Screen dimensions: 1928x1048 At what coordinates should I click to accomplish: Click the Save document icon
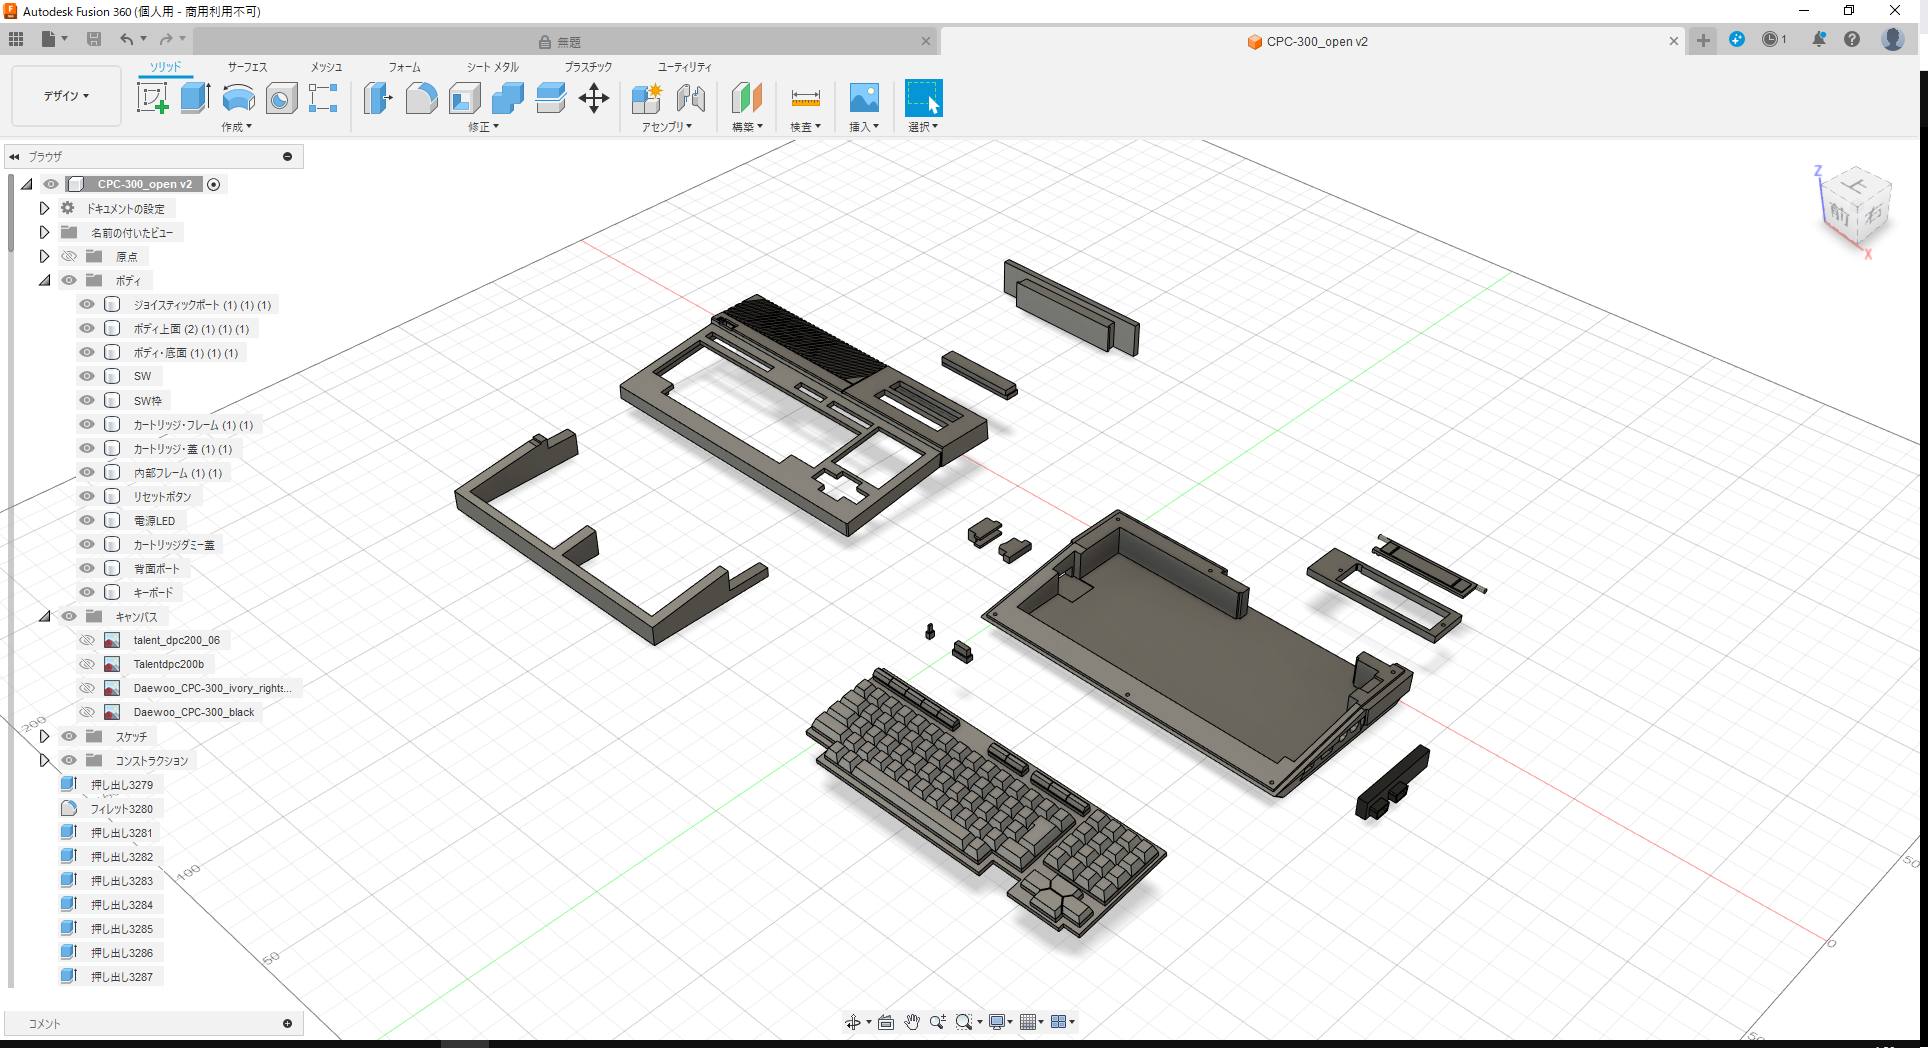pos(94,38)
